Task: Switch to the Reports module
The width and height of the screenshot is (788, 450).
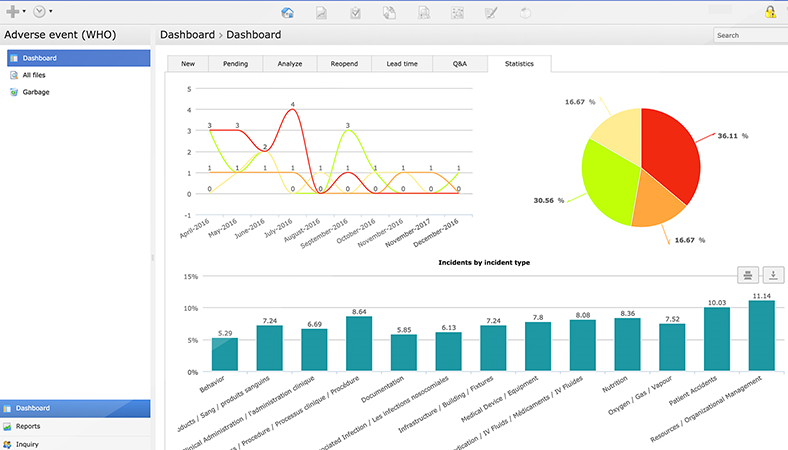Action: (x=75, y=426)
